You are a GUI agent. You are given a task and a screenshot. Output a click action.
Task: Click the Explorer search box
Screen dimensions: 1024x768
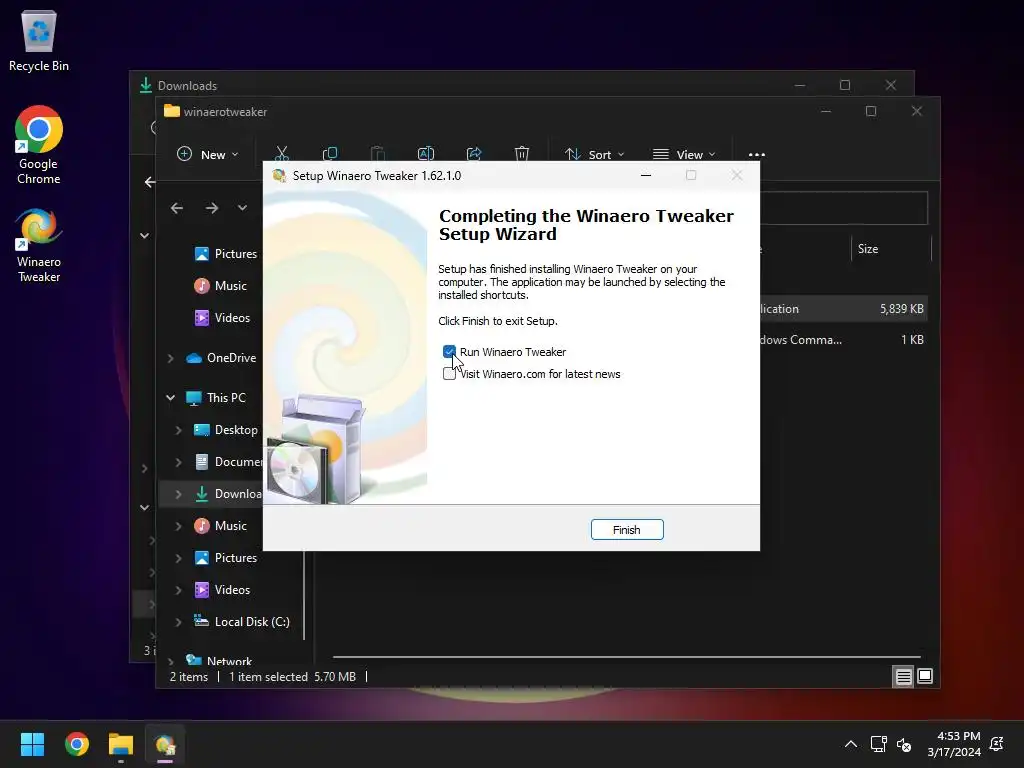pyautogui.click(x=844, y=208)
